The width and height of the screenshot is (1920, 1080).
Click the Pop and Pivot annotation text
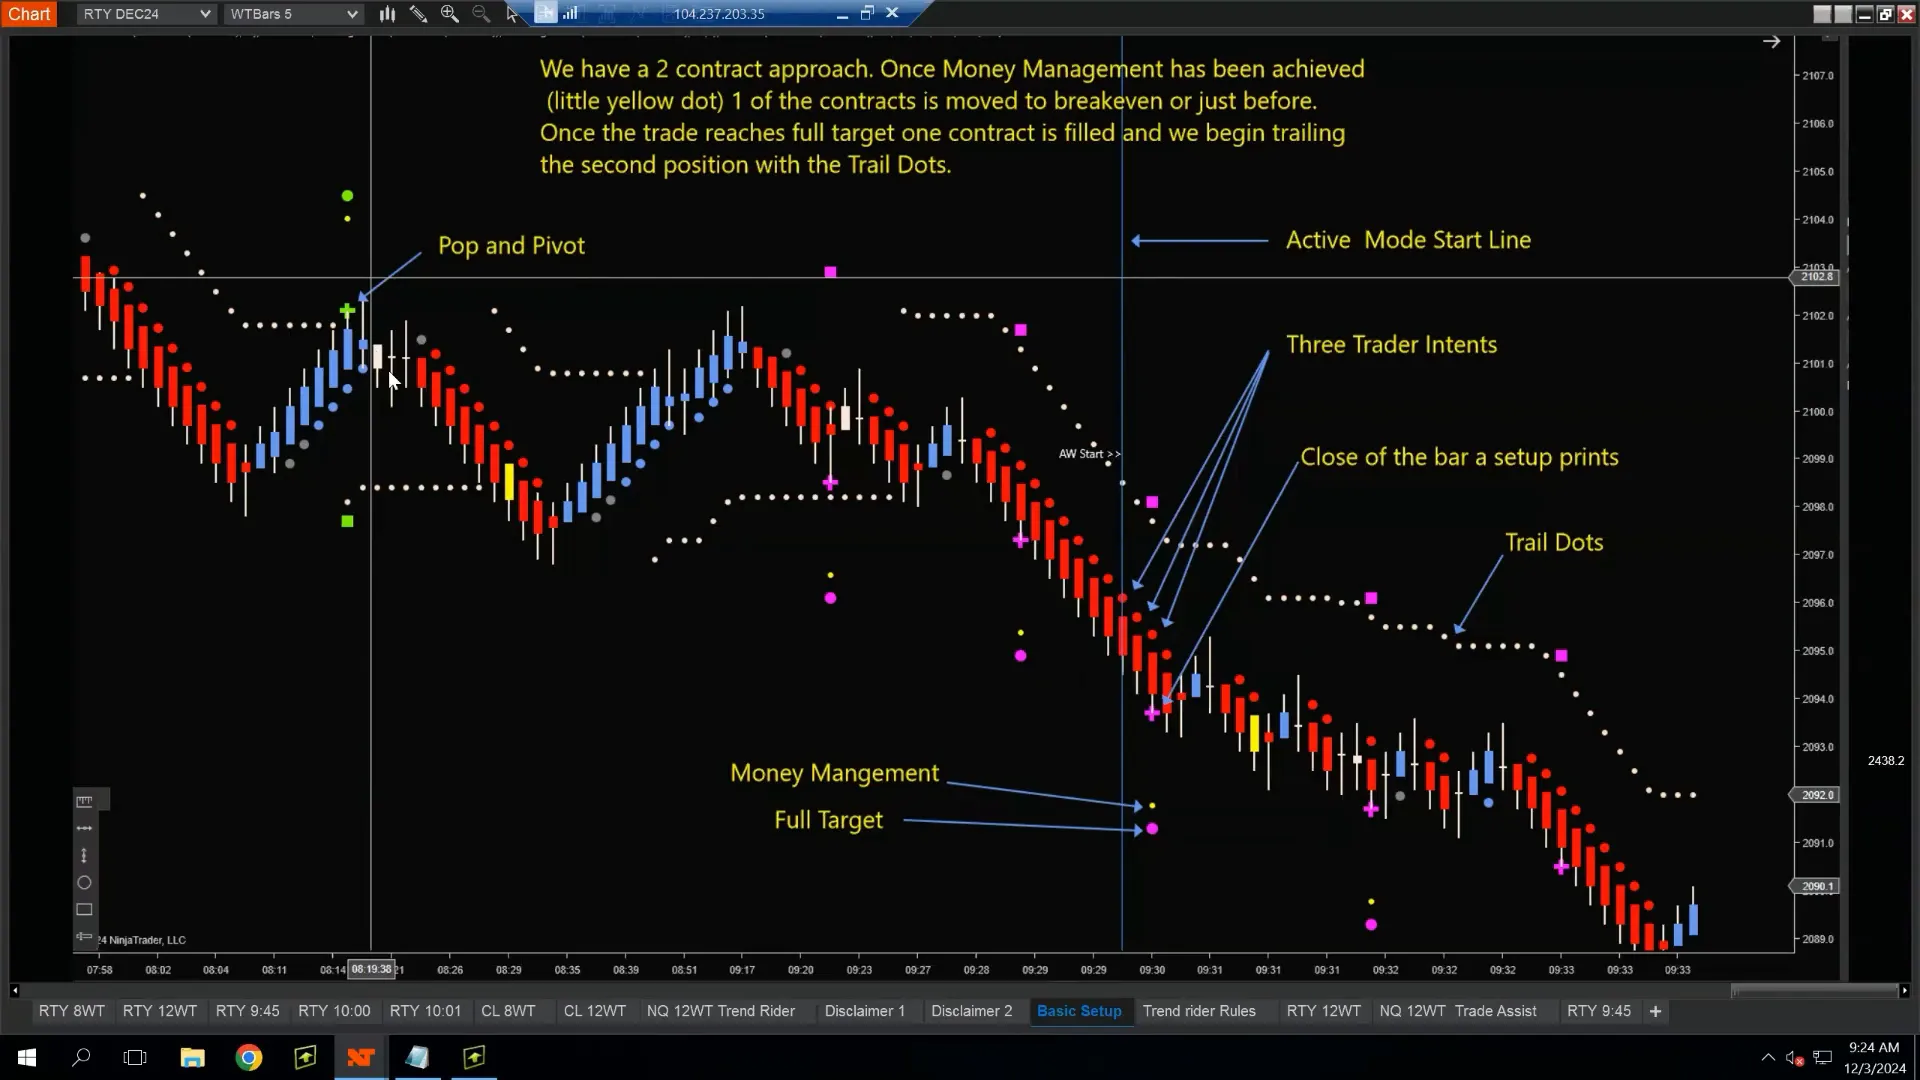click(511, 246)
